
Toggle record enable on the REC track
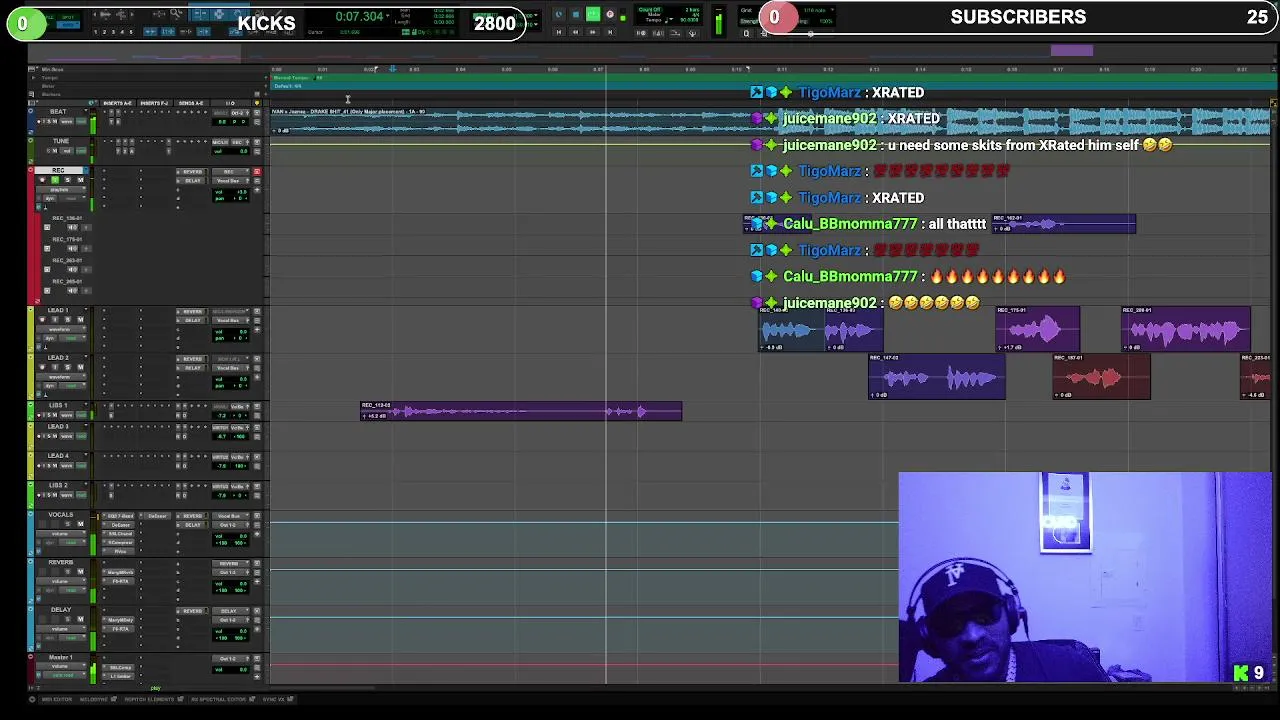point(42,180)
